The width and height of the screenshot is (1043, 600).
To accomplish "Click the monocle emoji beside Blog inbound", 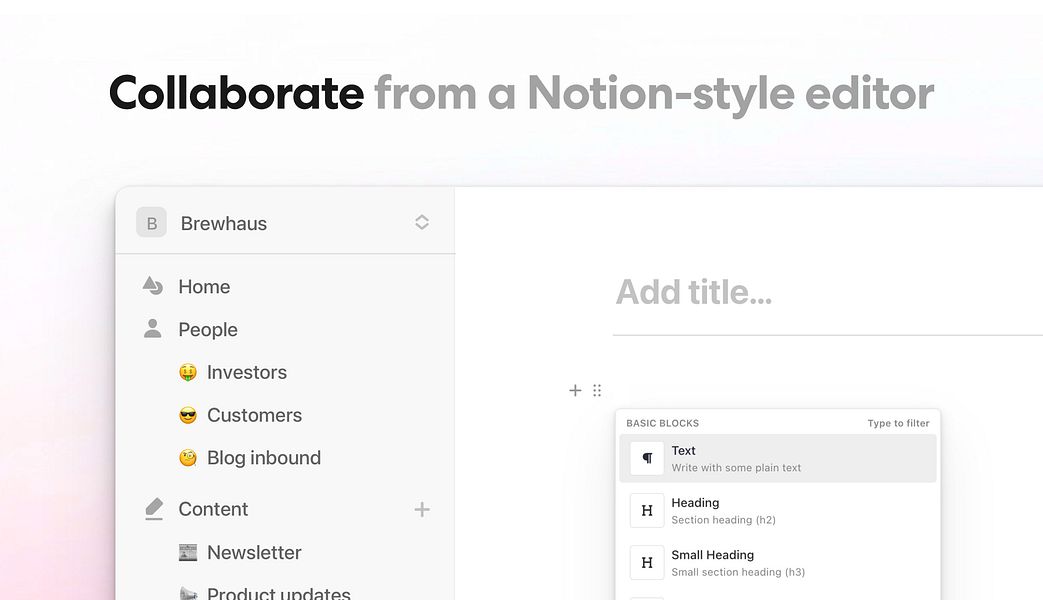I will coord(188,458).
